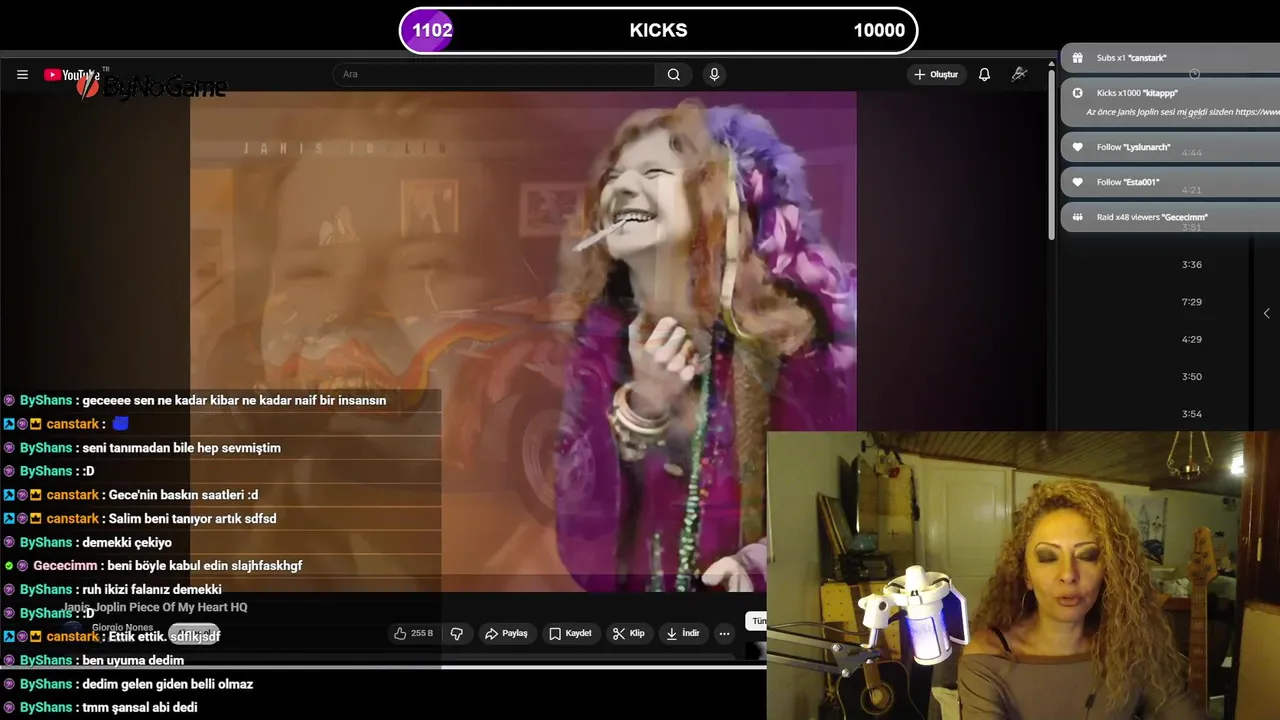Click message 'ben uyuma dedim'
This screenshot has width=1280, height=720.
click(x=133, y=660)
